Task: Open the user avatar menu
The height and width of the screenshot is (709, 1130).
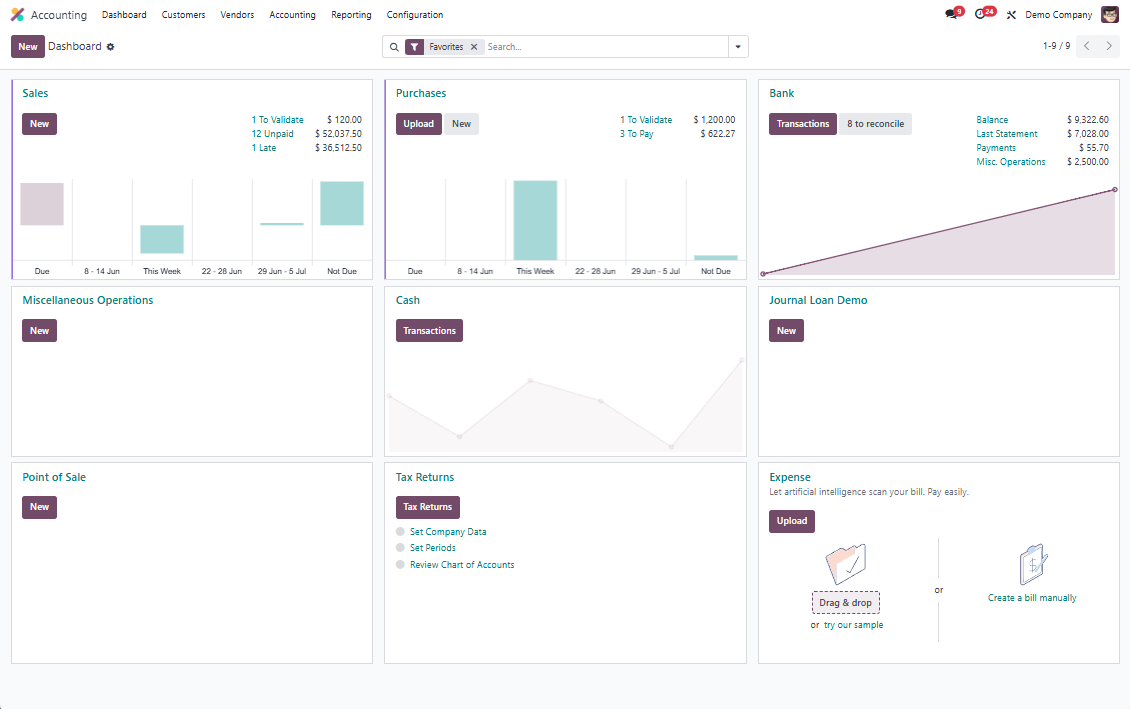Action: click(x=1110, y=15)
